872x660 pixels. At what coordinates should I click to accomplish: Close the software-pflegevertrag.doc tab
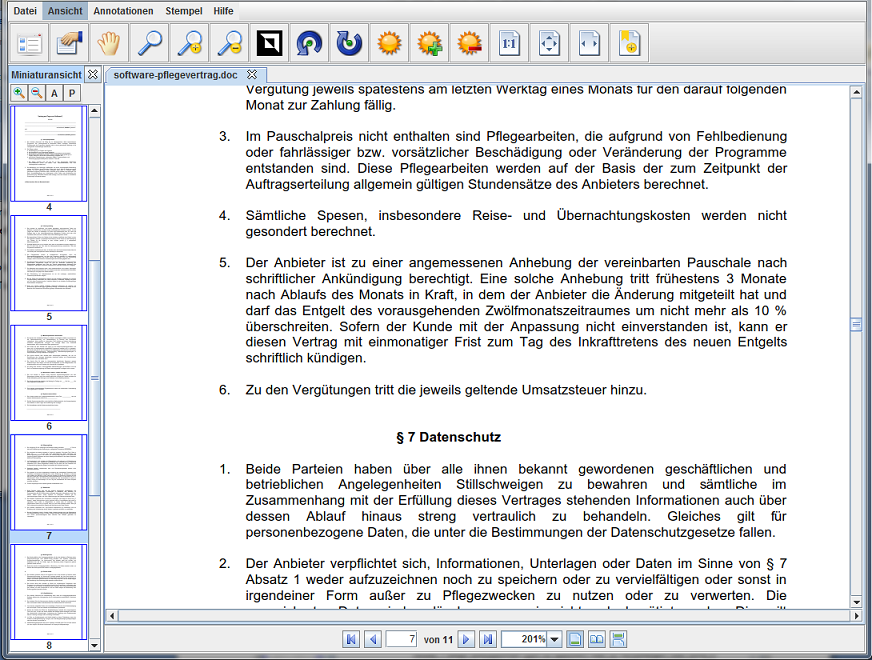click(x=252, y=75)
